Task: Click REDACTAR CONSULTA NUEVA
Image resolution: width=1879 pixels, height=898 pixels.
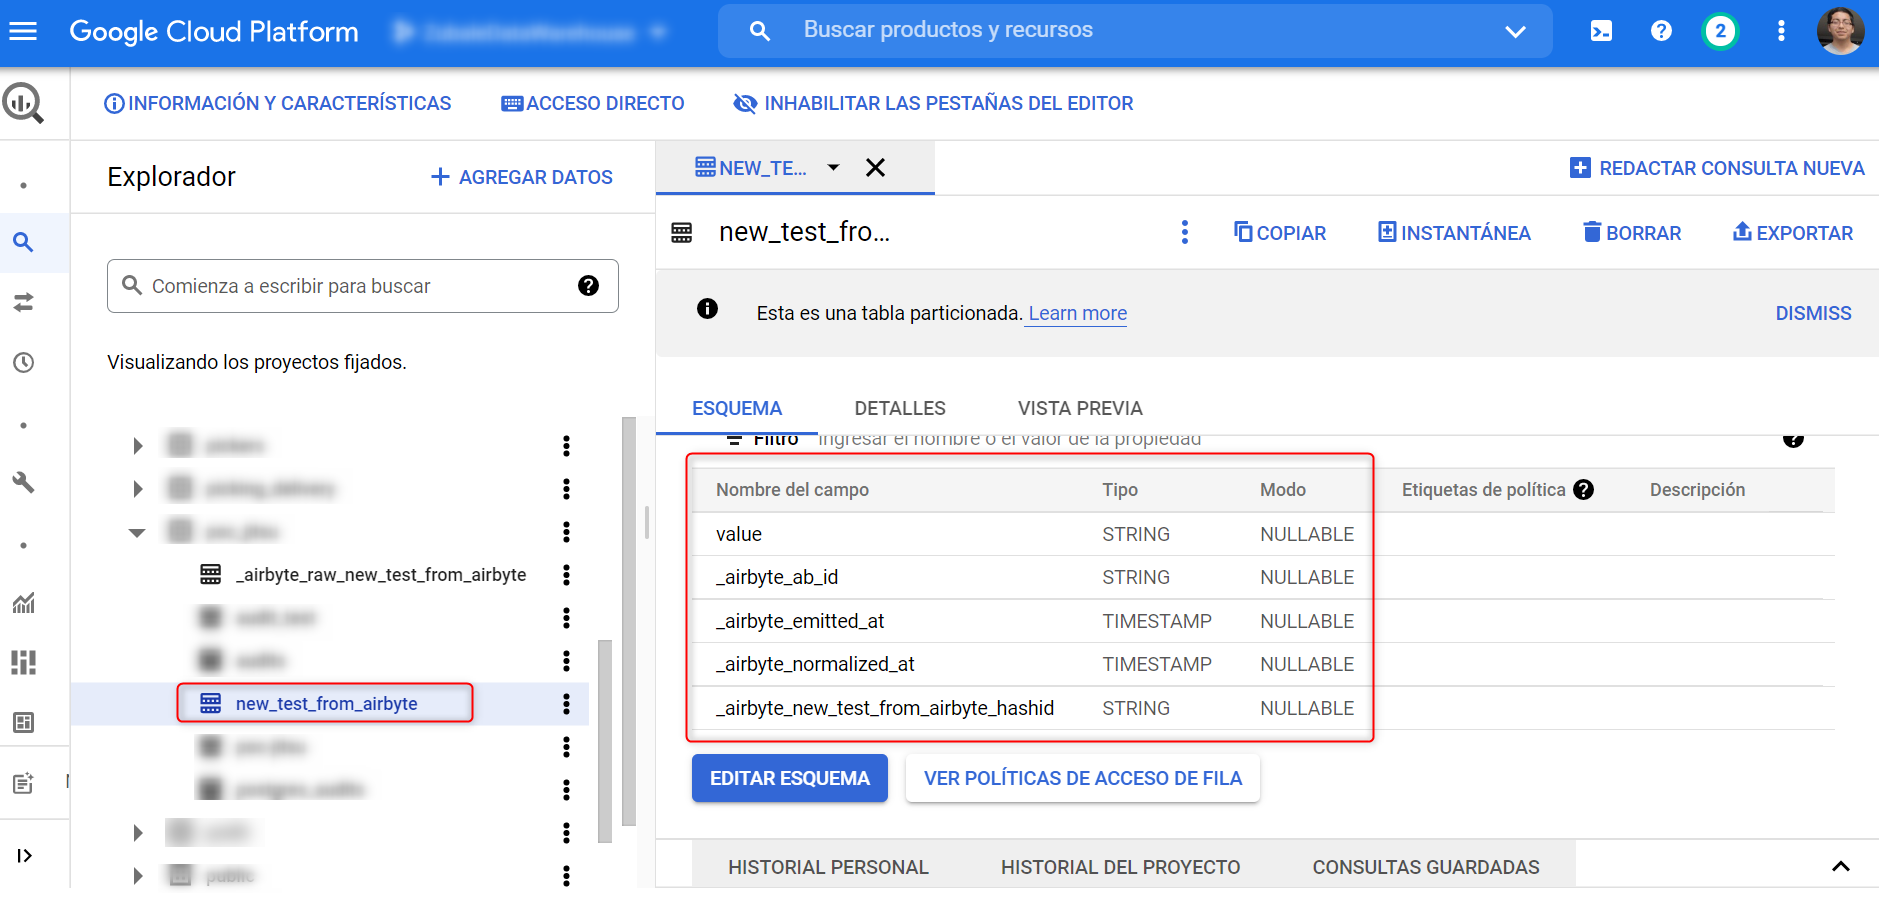Action: [x=1717, y=168]
